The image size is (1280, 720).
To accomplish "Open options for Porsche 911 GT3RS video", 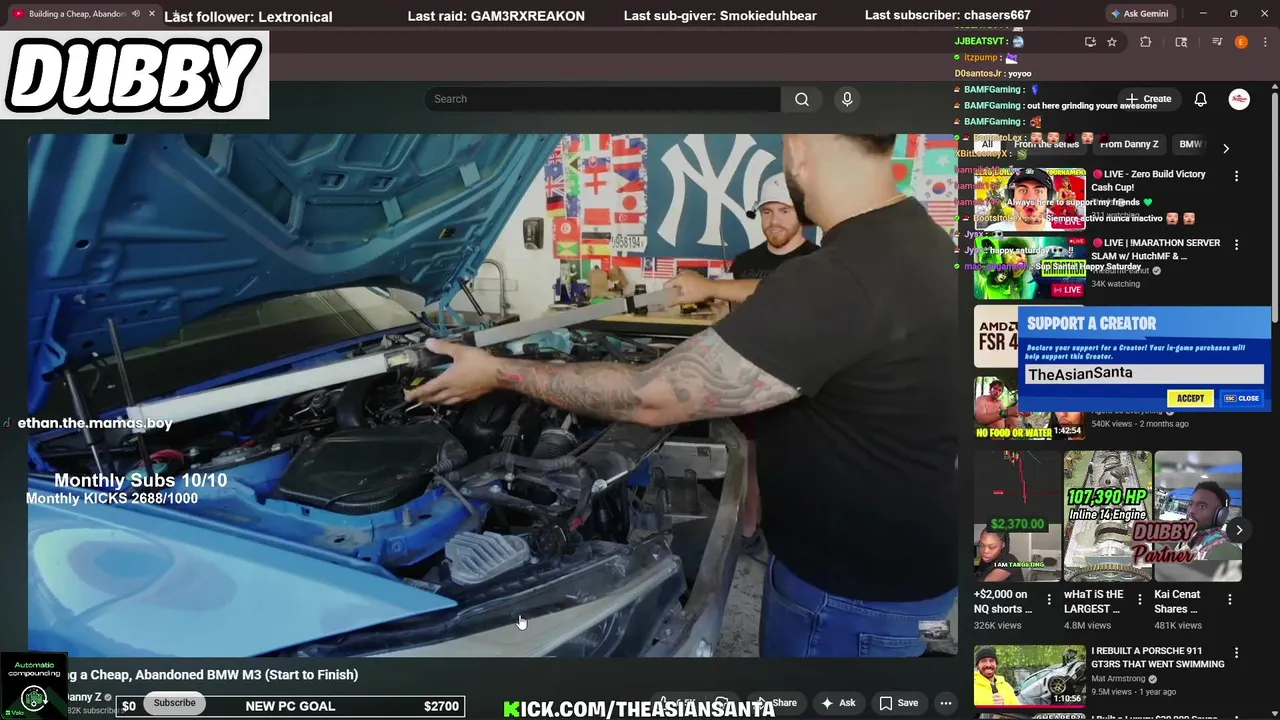I will point(1236,654).
